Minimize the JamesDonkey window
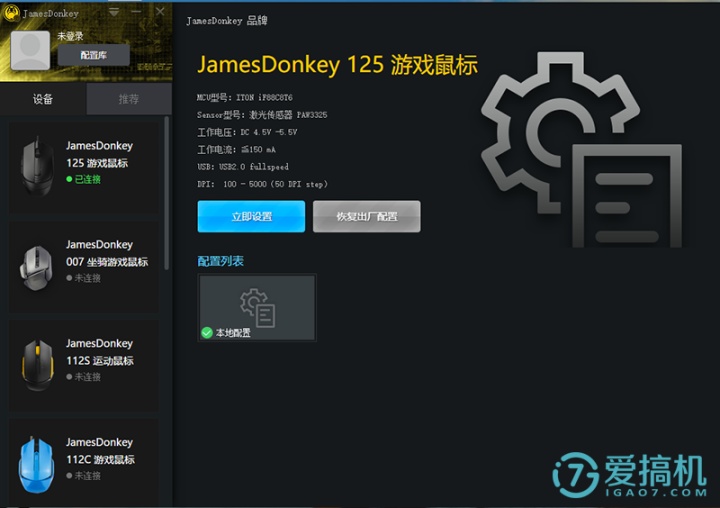720x508 pixels. pyautogui.click(x=136, y=11)
